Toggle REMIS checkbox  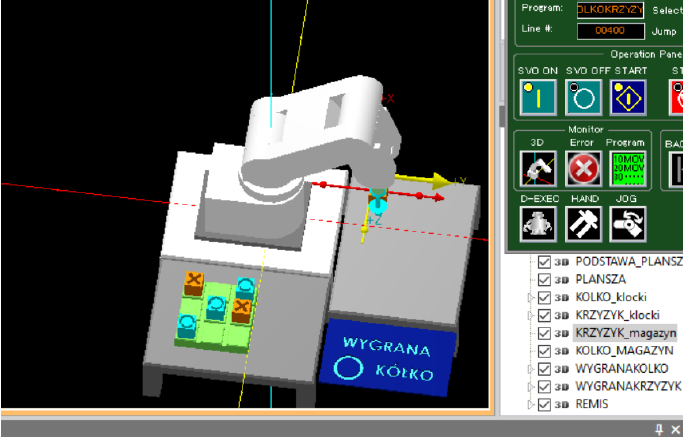[x=544, y=405]
